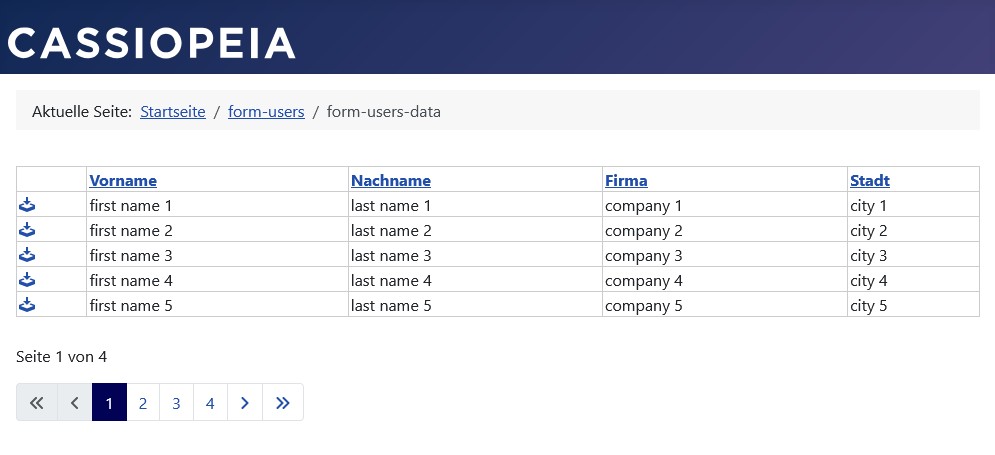The width and height of the screenshot is (995, 455).
Task: Navigate to form-users breadcrumb link
Action: [x=266, y=112]
